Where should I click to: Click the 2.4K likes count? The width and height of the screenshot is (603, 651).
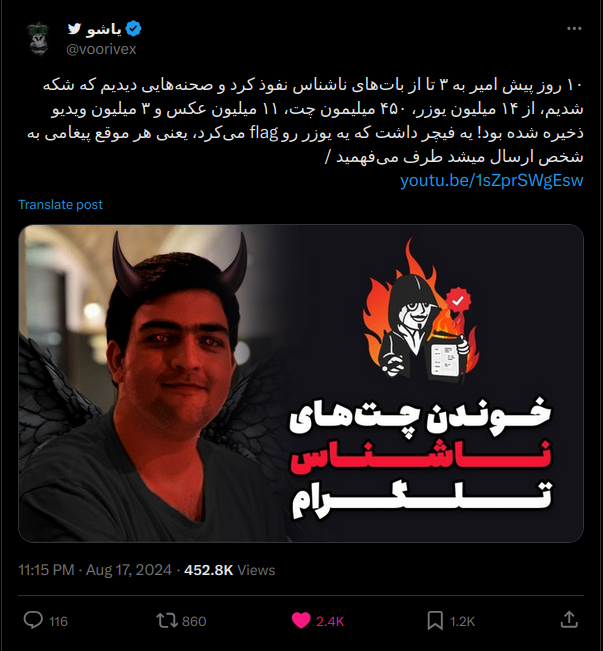[x=330, y=622]
